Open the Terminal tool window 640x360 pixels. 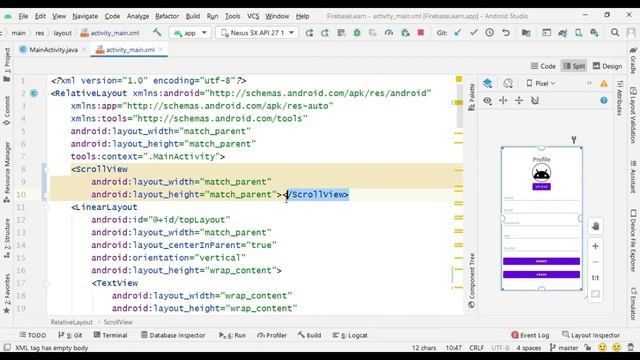tap(111, 335)
